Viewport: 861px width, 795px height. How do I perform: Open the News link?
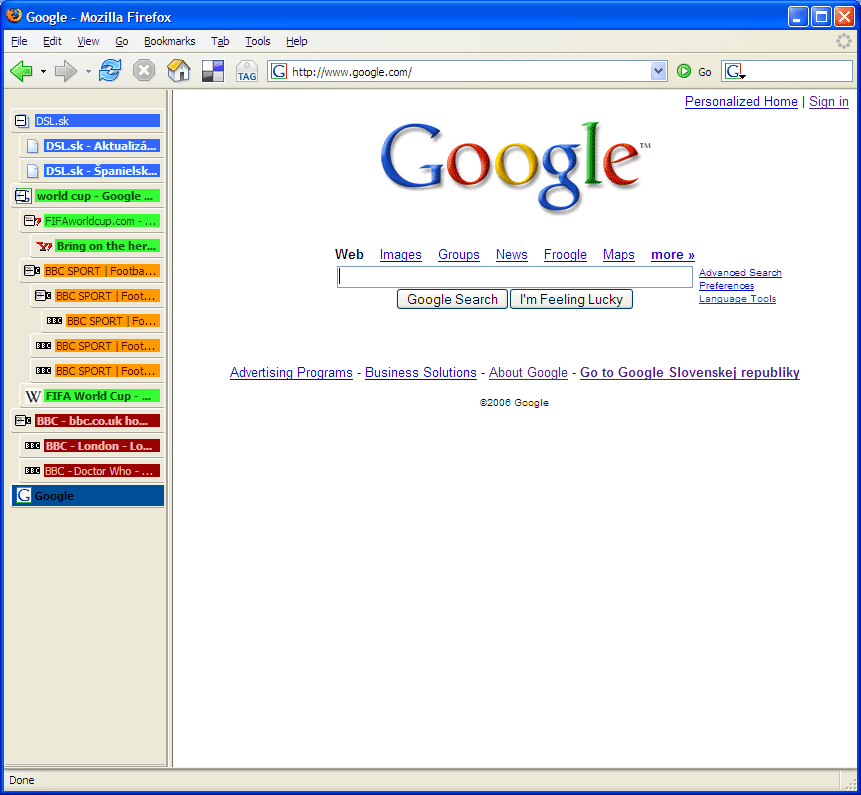coord(511,255)
